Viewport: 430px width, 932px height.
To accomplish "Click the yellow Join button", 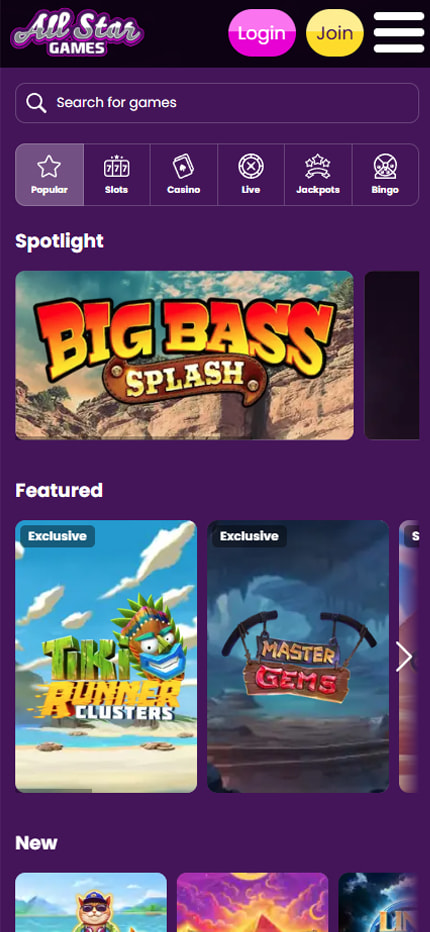I will pyautogui.click(x=335, y=33).
